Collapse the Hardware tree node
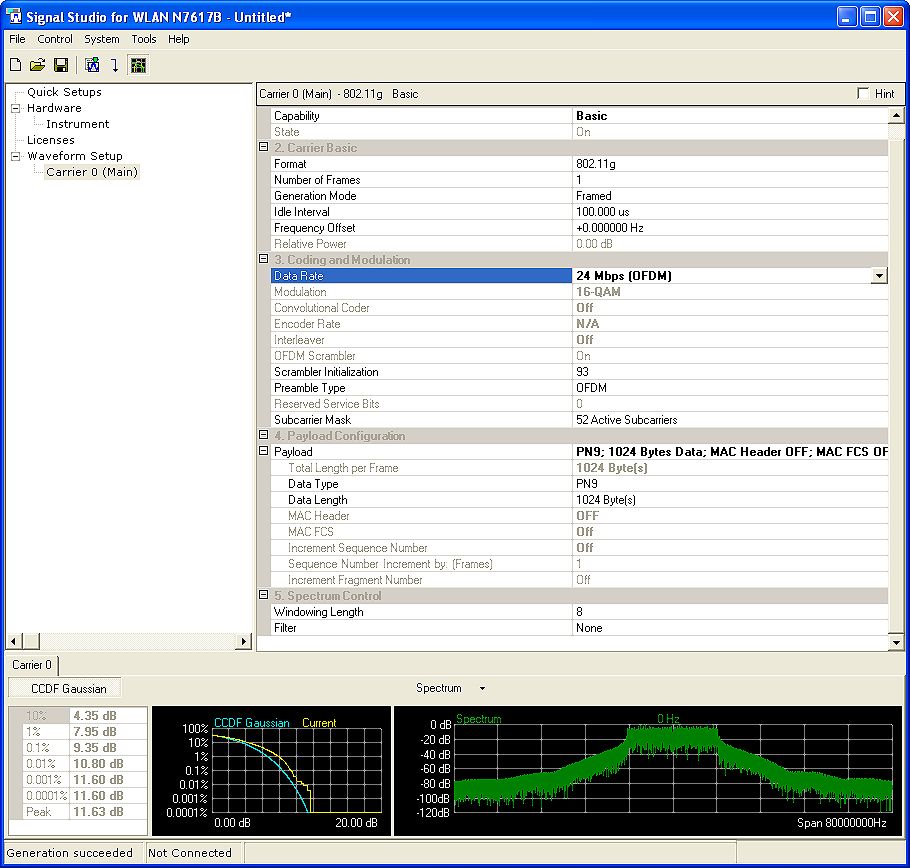Screen dimensions: 910x868 click(x=16, y=108)
